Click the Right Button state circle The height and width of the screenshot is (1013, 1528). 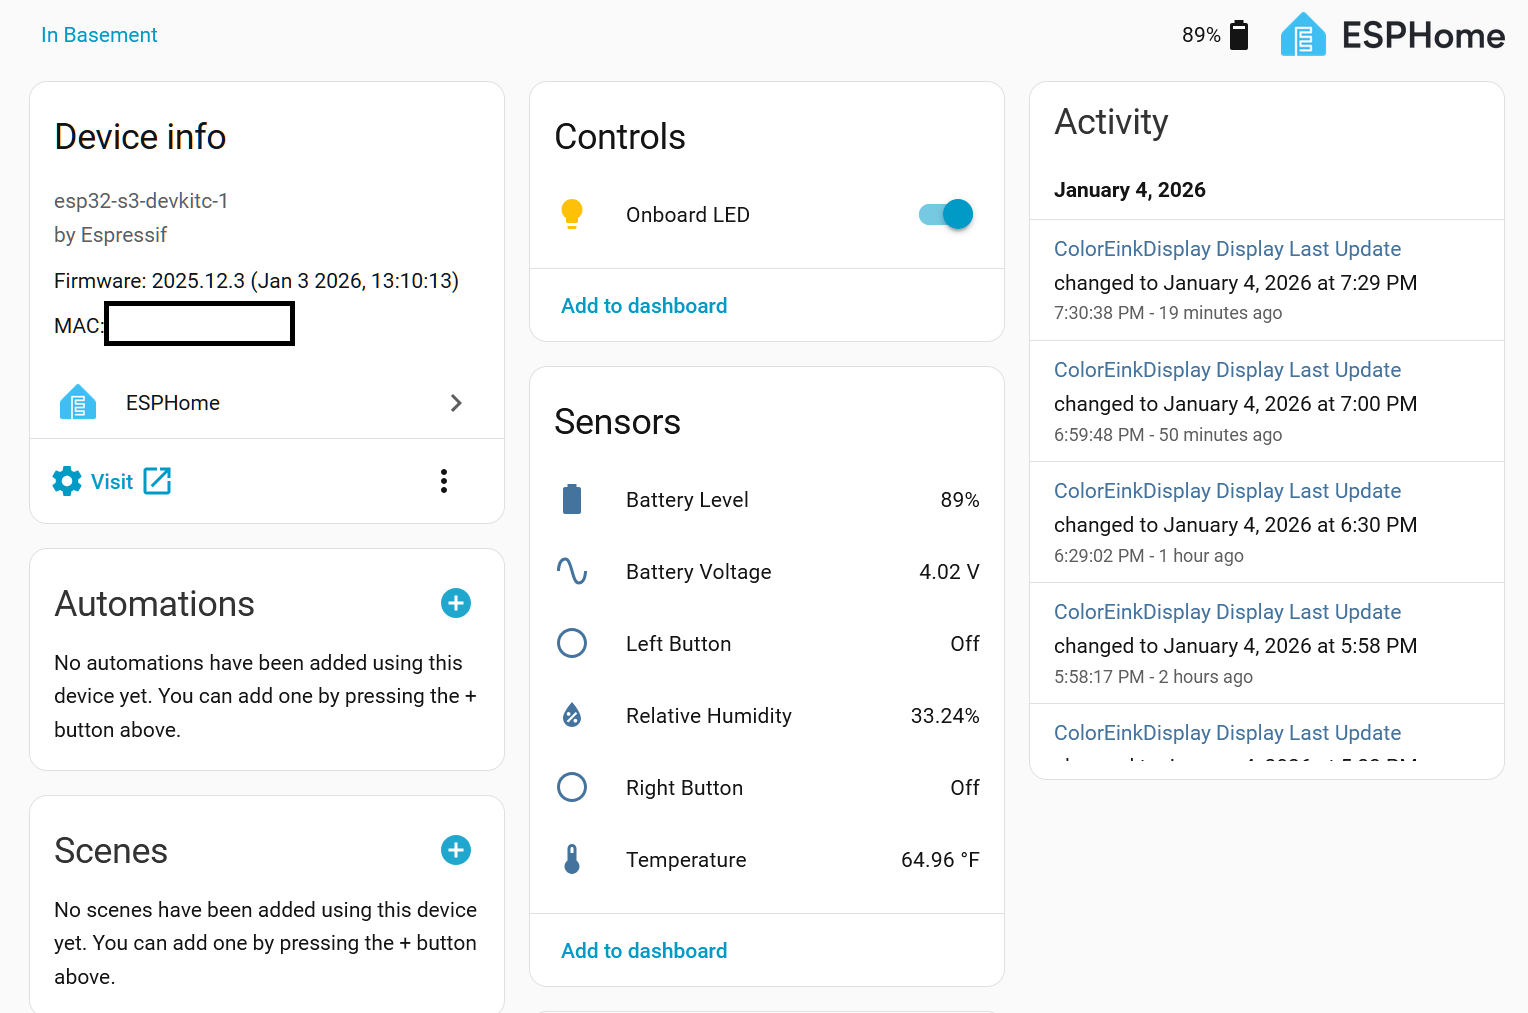coord(572,787)
